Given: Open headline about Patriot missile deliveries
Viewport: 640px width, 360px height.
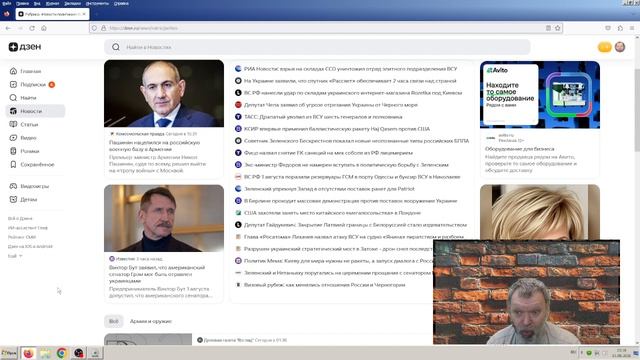Looking at the screenshot, I should pos(329,189).
